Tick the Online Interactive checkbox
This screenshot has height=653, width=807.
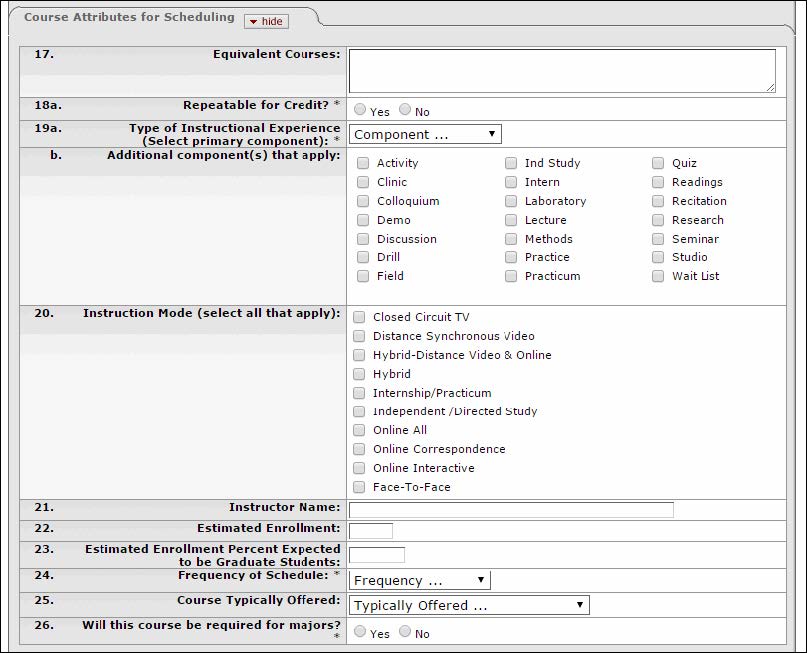pos(359,468)
